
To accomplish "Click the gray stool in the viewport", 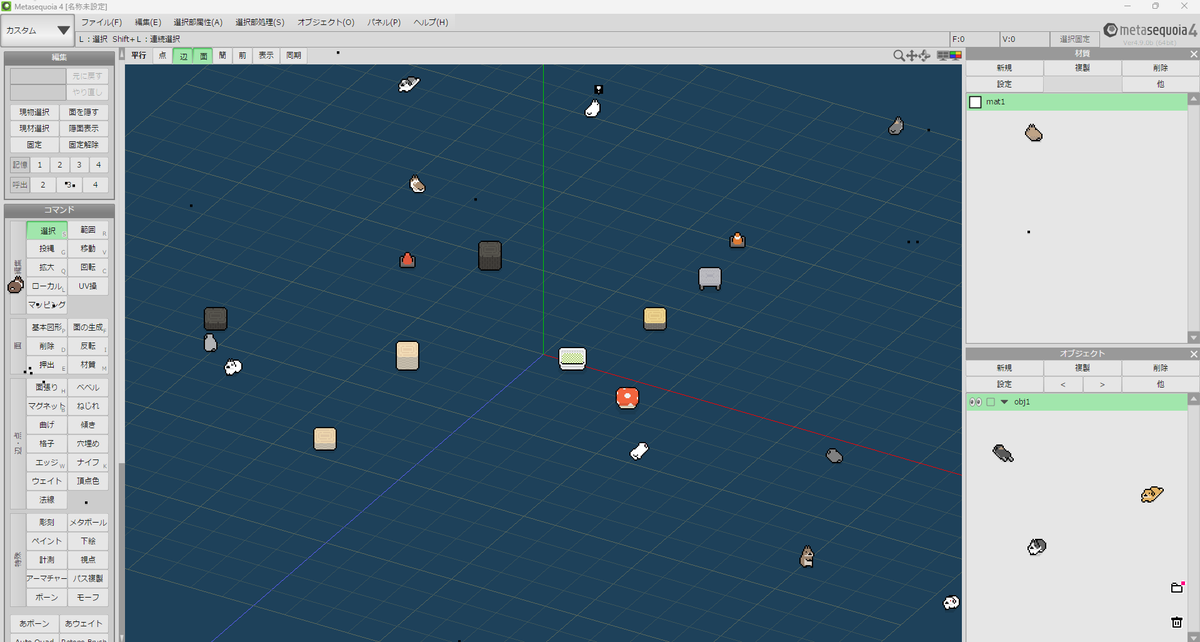I will tap(710, 279).
